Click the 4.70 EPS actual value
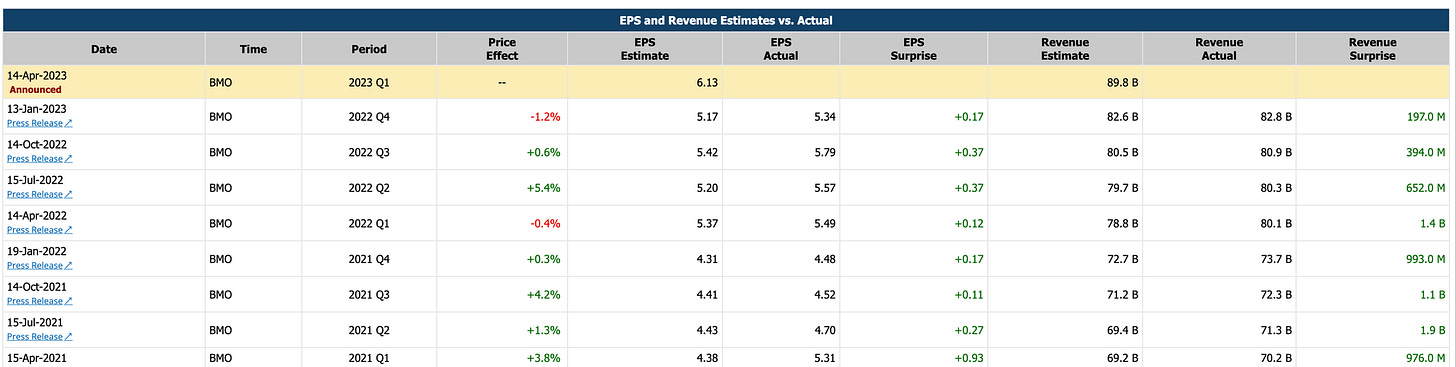The height and width of the screenshot is (367, 1456). tap(824, 330)
